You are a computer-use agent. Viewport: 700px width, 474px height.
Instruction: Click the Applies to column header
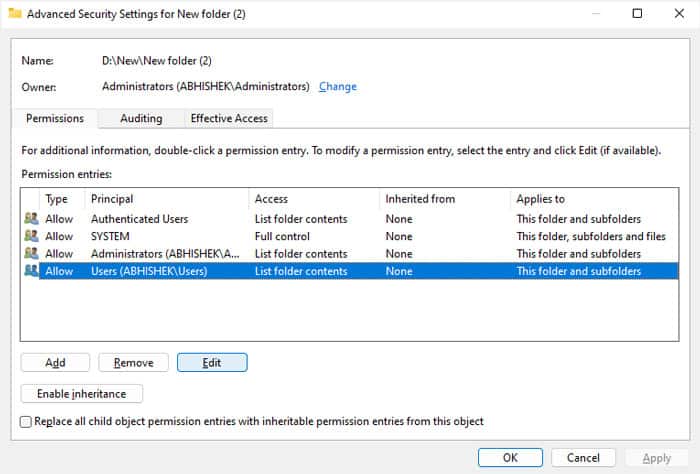pyautogui.click(x=594, y=199)
